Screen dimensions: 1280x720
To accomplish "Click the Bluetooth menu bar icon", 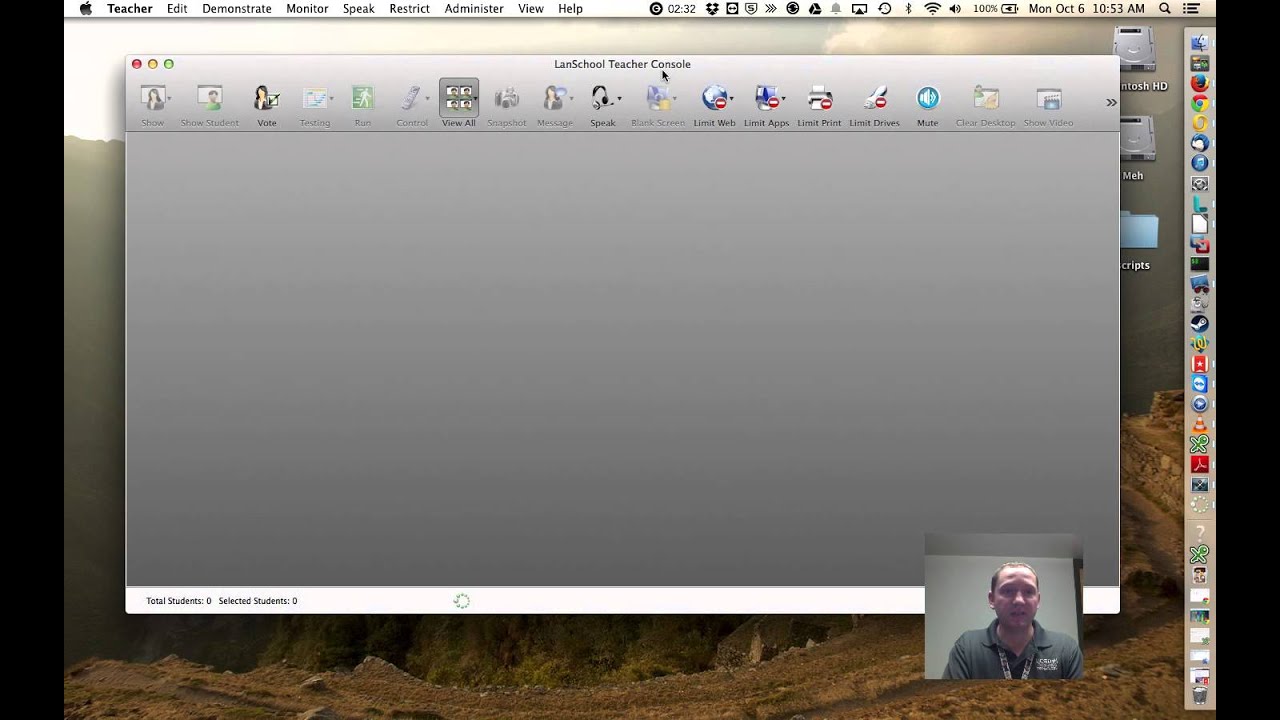I will pyautogui.click(x=908, y=8).
